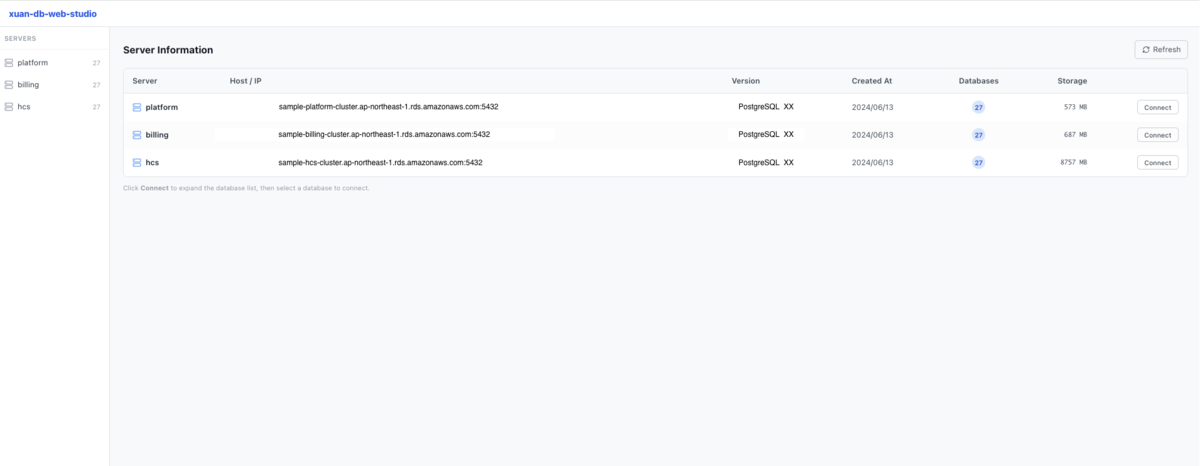The width and height of the screenshot is (1200, 466).
Task: Select billing server in the sidebar
Action: (x=54, y=85)
